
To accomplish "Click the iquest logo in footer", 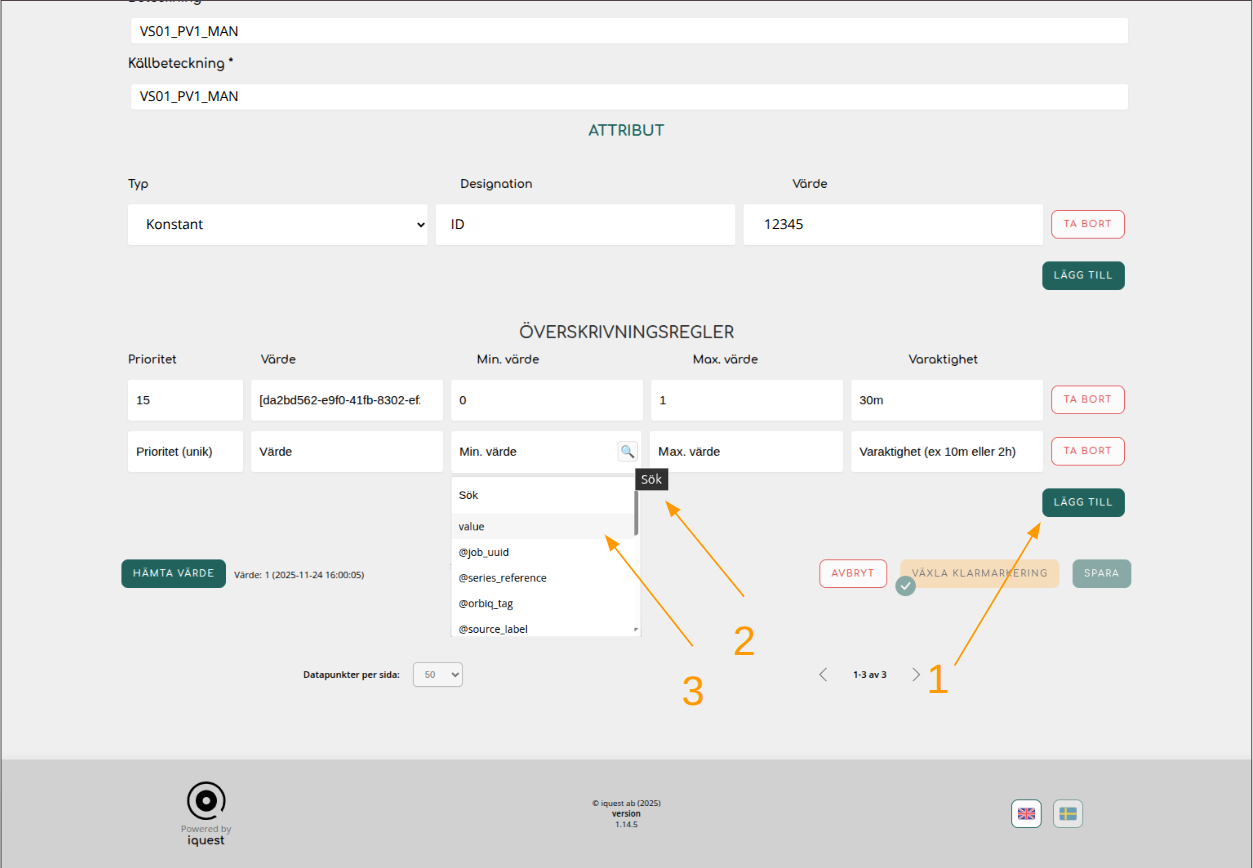I will tap(206, 802).
